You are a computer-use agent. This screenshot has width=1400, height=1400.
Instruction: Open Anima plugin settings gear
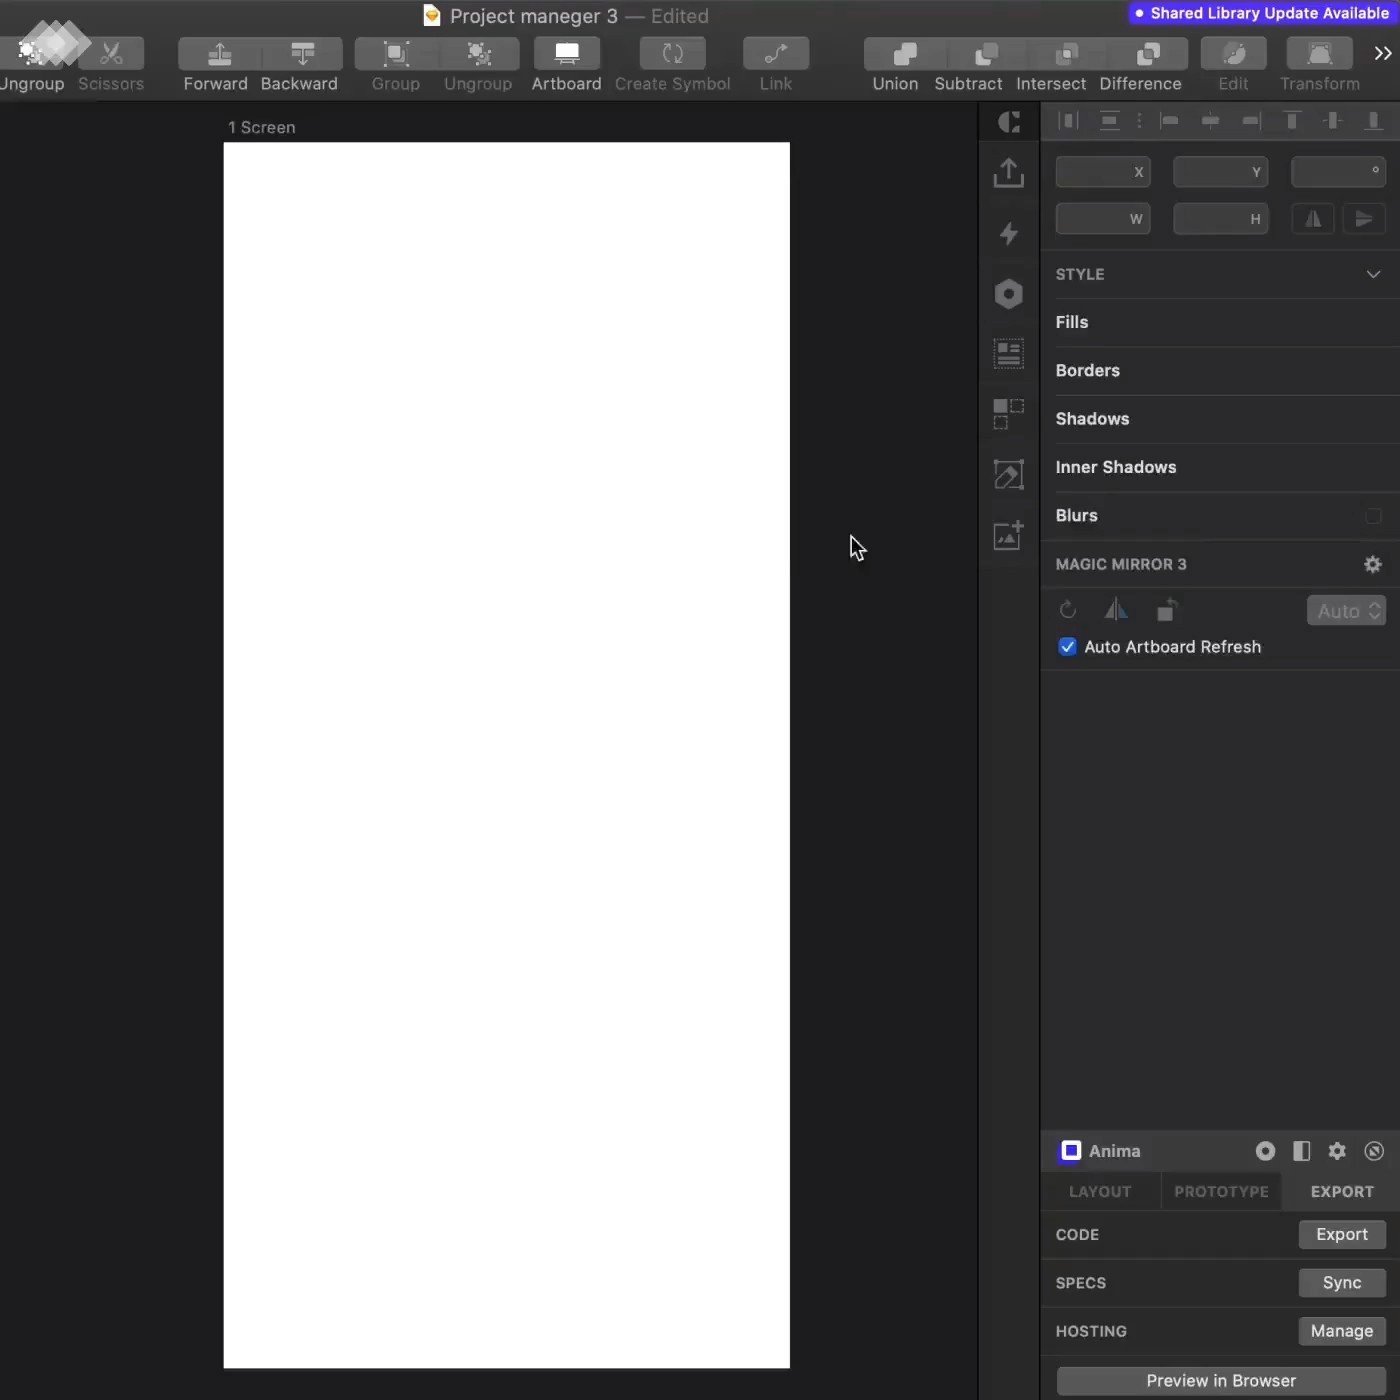point(1337,1151)
